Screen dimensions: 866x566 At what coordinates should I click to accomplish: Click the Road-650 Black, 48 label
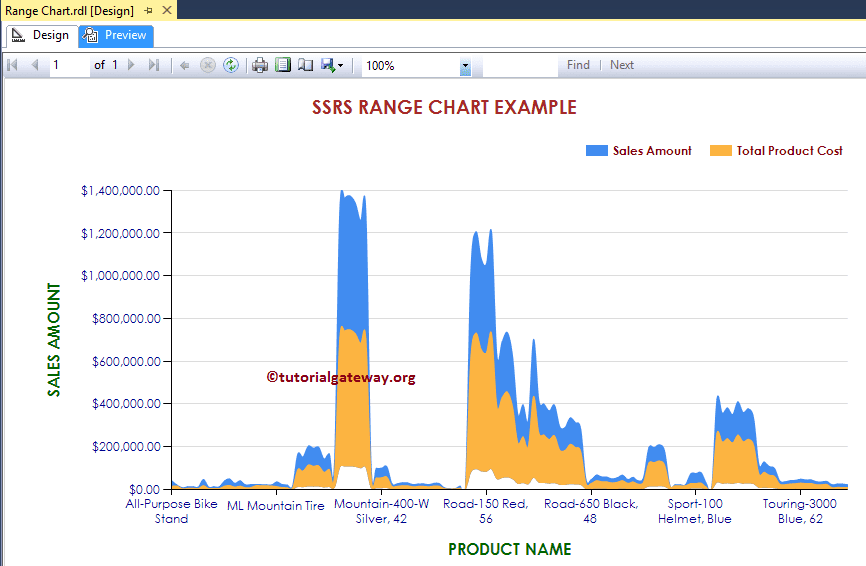coord(590,511)
